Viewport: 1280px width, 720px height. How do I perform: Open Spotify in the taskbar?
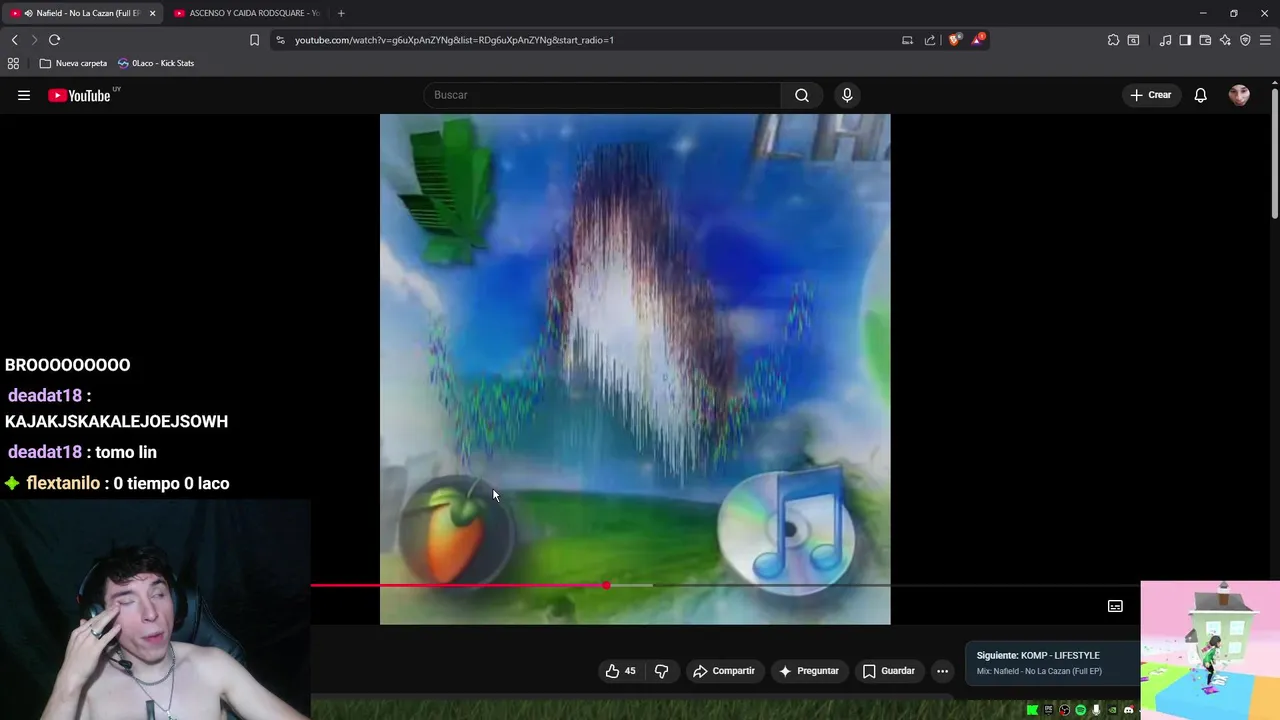pyautogui.click(x=1080, y=710)
